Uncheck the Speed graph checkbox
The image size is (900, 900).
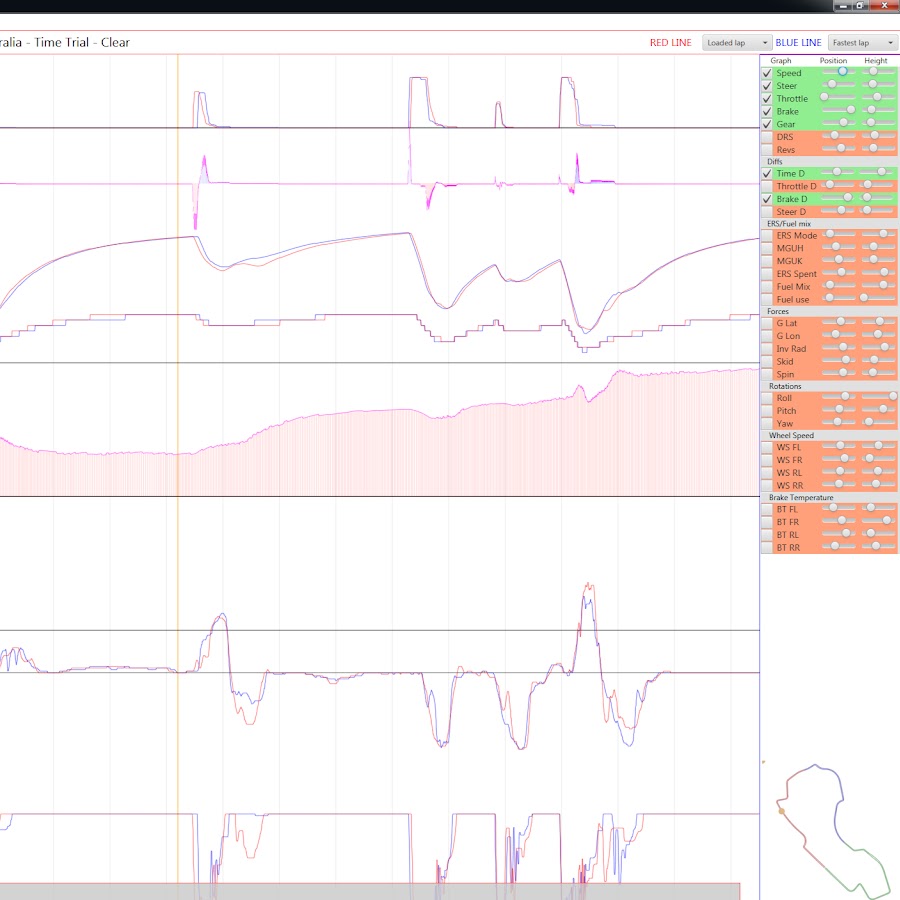(767, 73)
